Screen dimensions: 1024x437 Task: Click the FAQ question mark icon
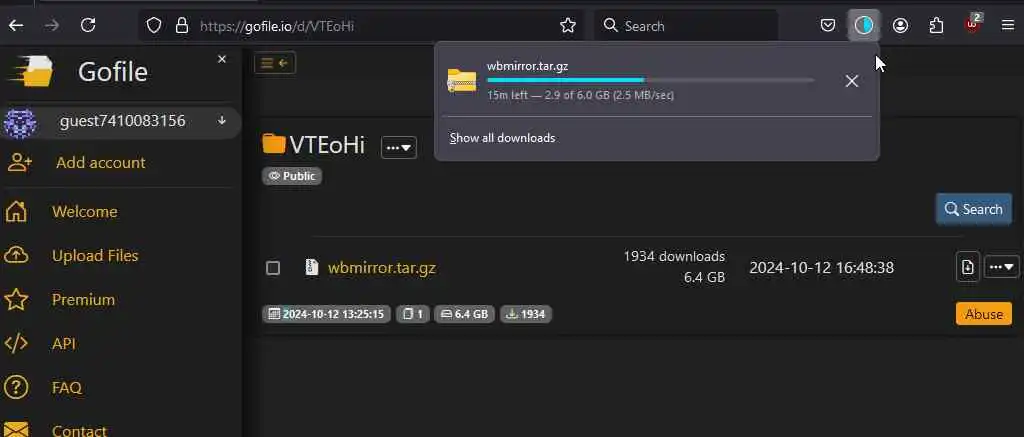[16, 387]
